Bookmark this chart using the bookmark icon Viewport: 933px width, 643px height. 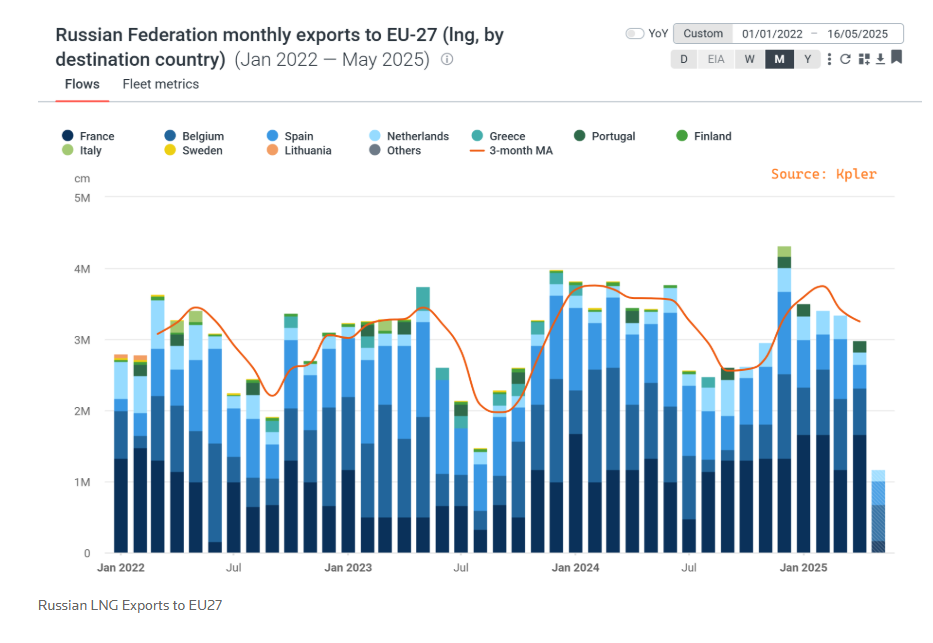tap(897, 58)
